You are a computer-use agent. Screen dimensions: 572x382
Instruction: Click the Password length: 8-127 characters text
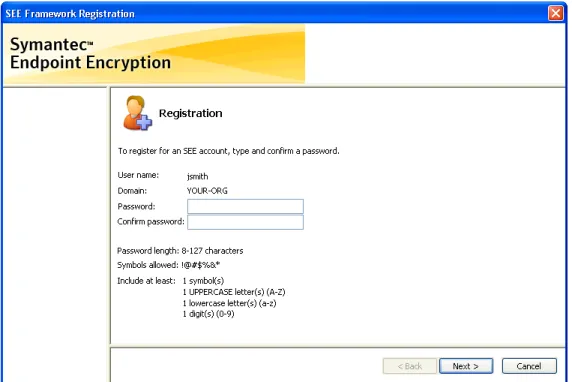point(180,251)
